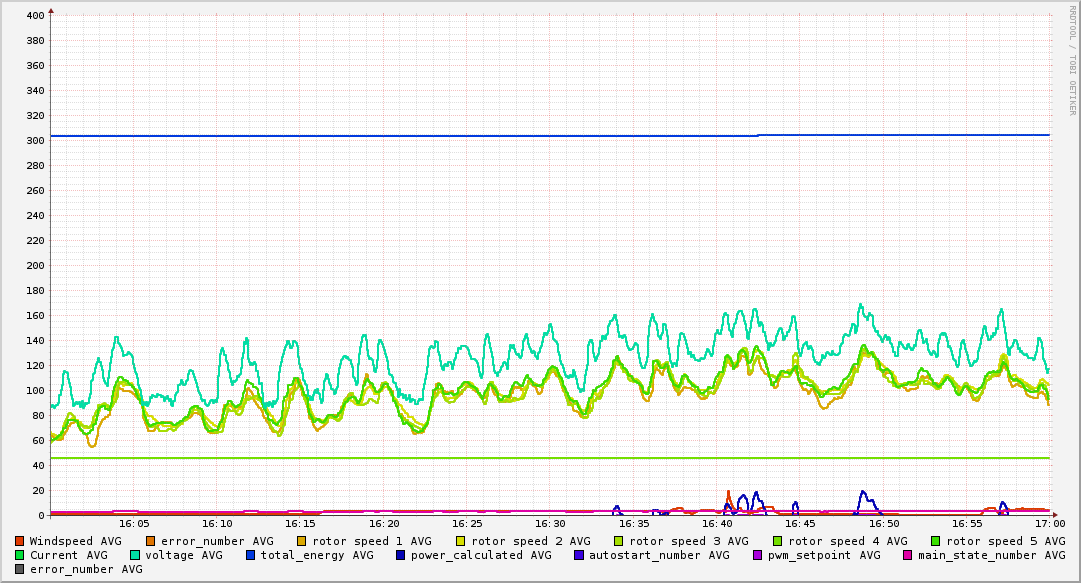Click the 17:00 time axis label
The image size is (1081, 583).
coord(1049,523)
